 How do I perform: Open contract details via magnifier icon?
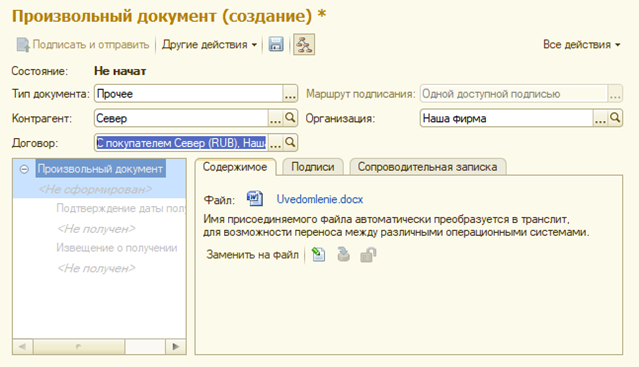pyautogui.click(x=290, y=143)
